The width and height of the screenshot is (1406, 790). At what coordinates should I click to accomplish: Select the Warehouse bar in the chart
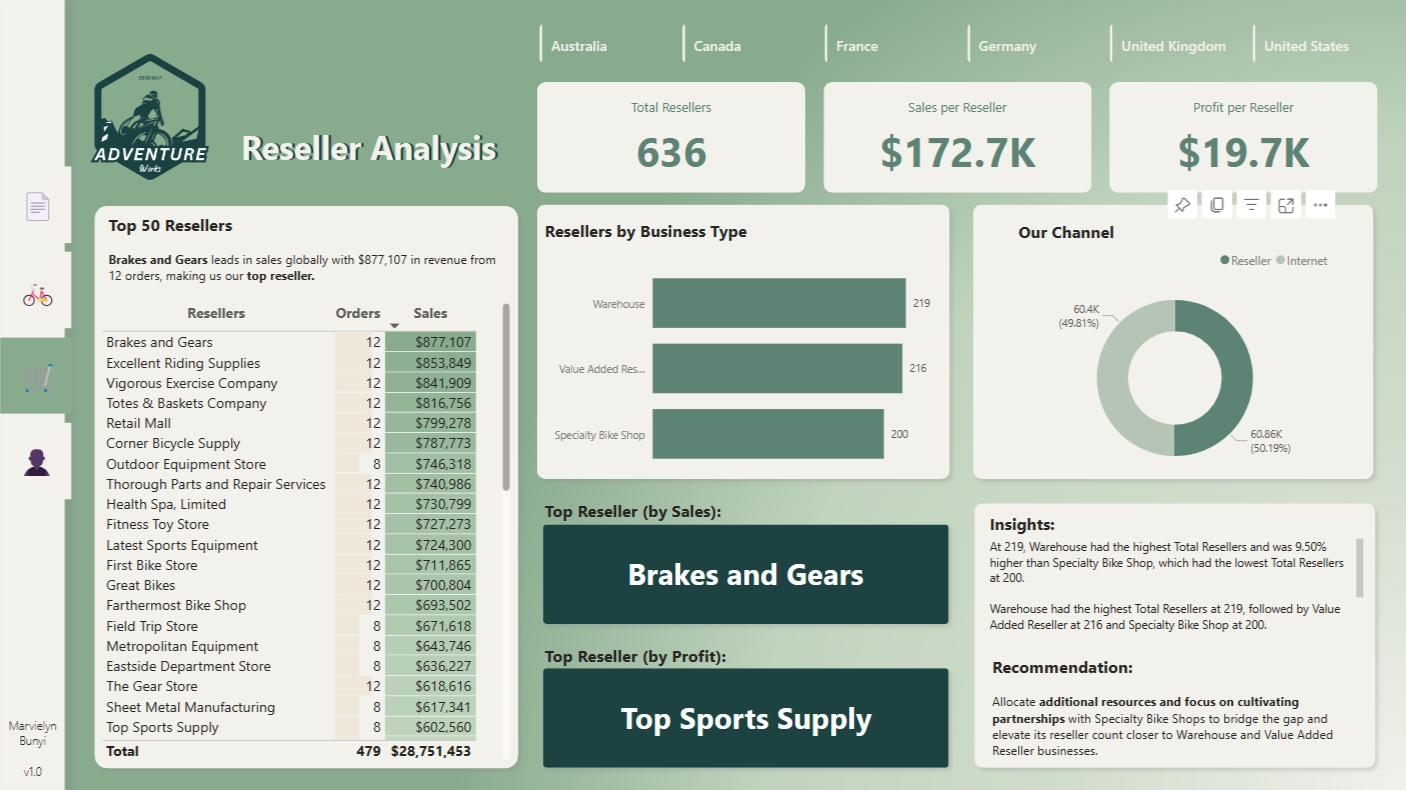point(779,303)
